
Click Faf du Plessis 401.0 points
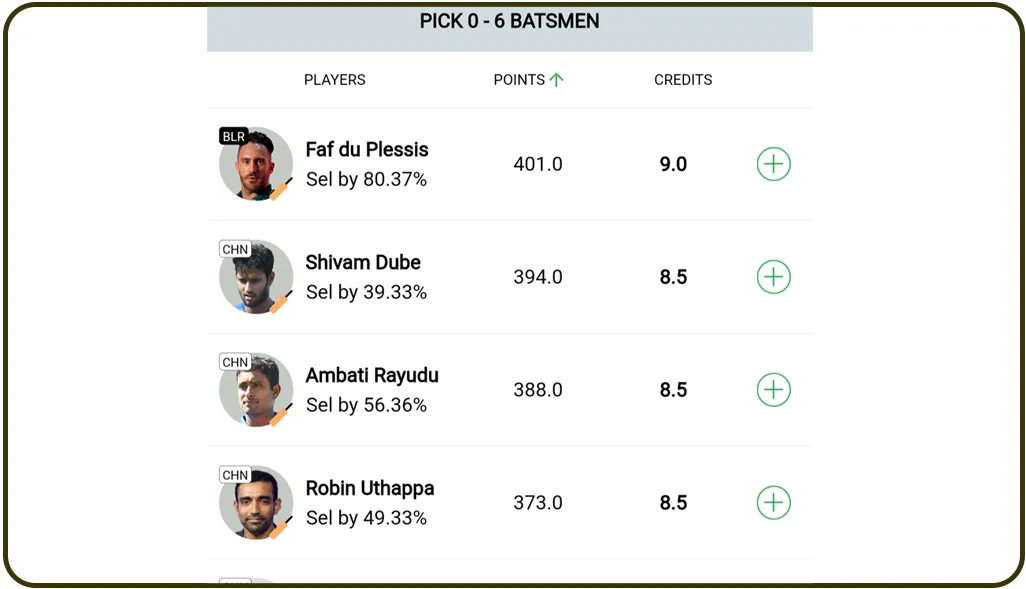pyautogui.click(x=538, y=164)
